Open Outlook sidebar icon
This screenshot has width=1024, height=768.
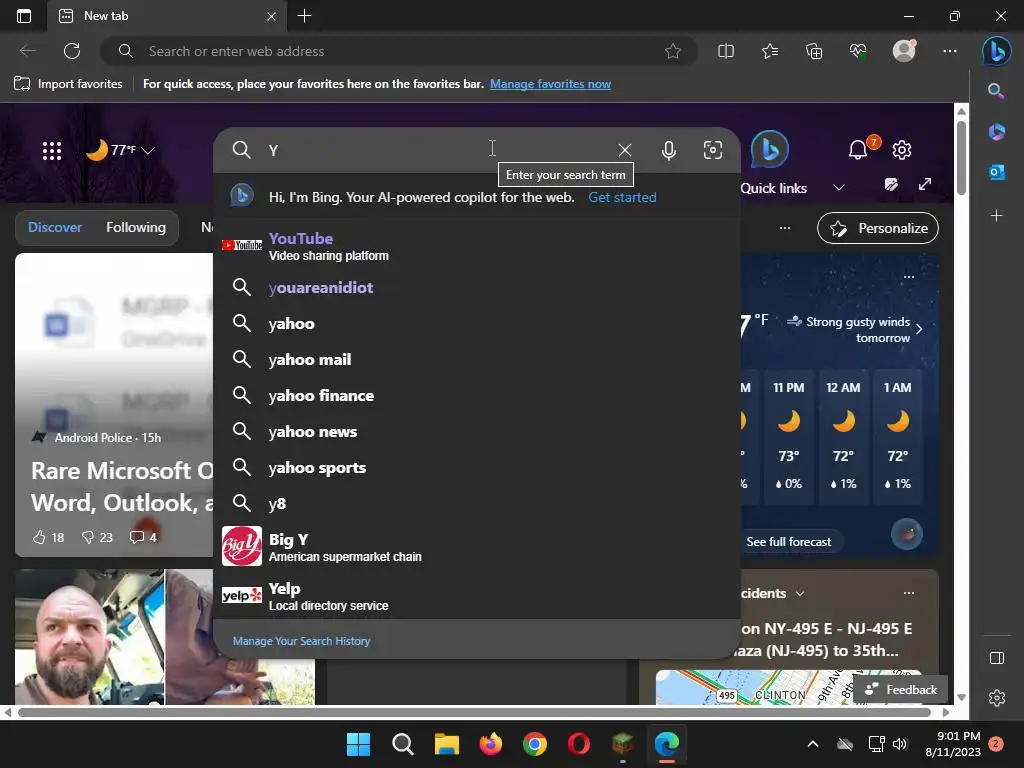point(996,172)
